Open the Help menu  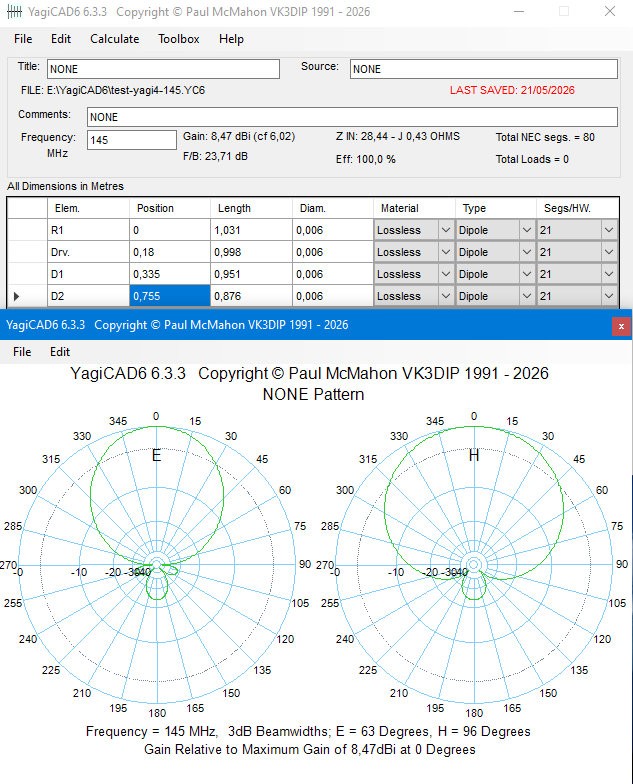pyautogui.click(x=231, y=39)
